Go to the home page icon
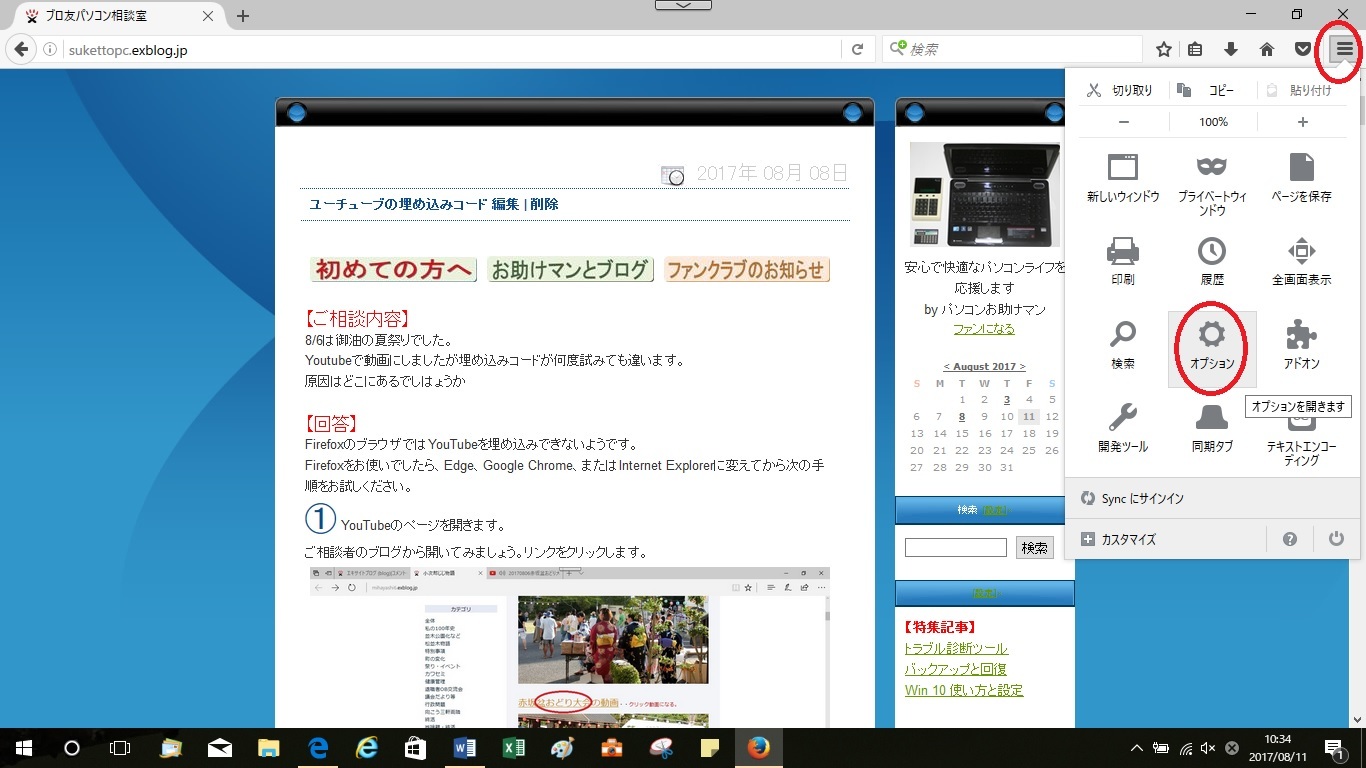The height and width of the screenshot is (768, 1366). click(1267, 49)
